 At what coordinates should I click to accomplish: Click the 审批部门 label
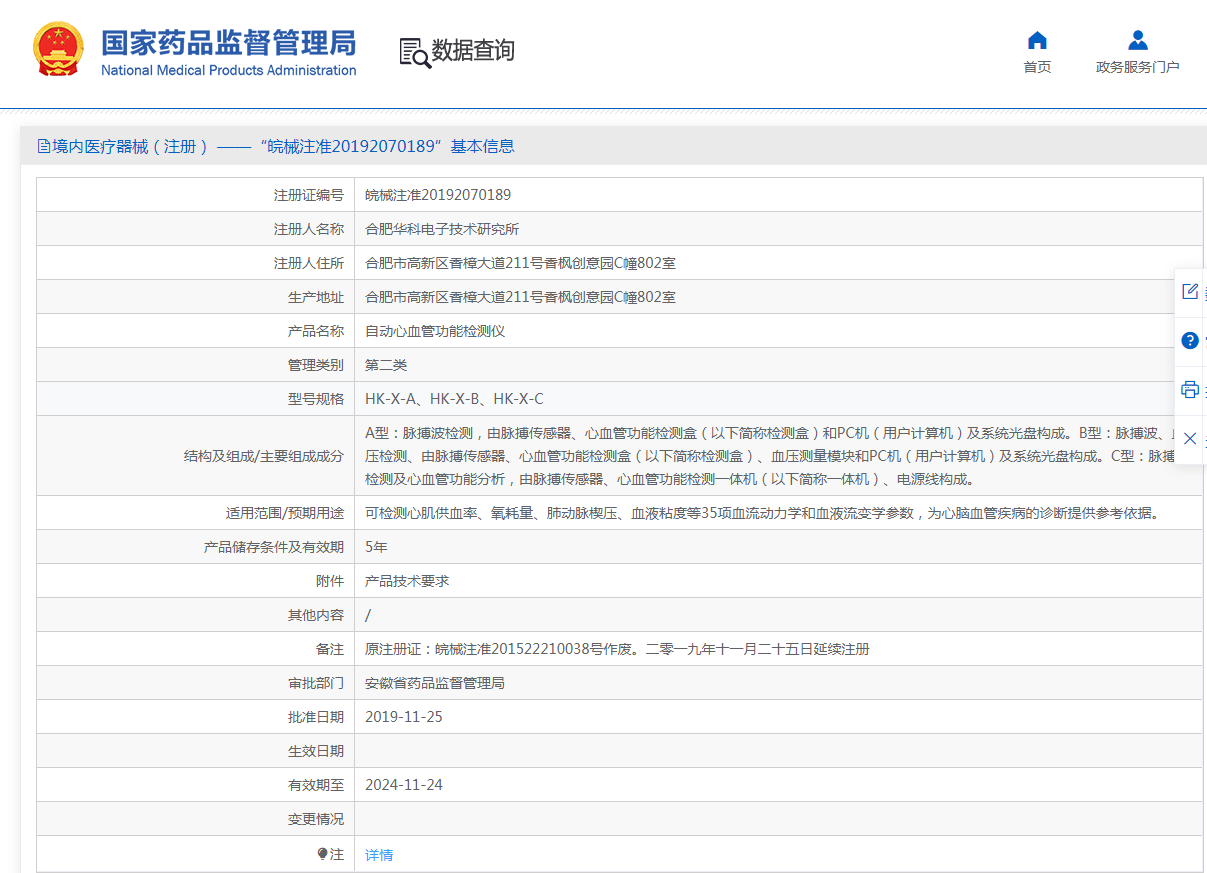point(316,683)
